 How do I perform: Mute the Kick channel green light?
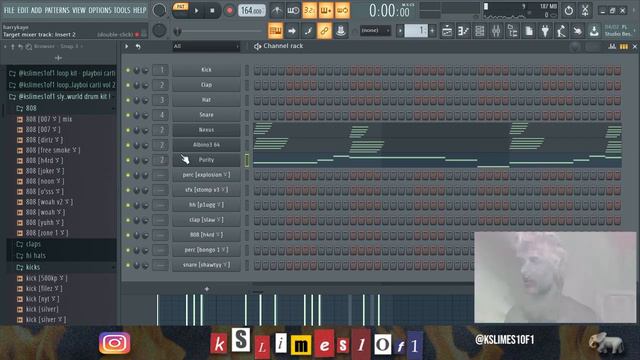[128, 70]
